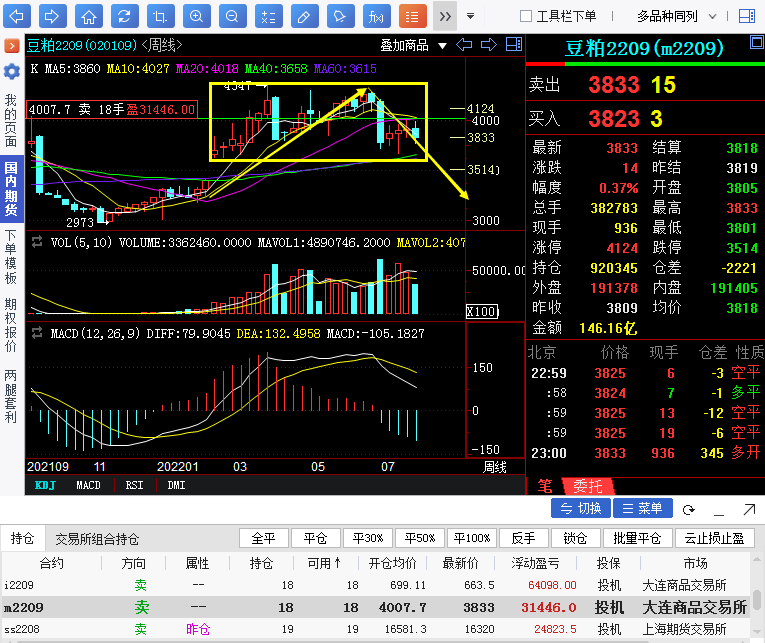Screen dimensions: 765x643
Task: Click the orange list icon in the toolbar
Action: coord(412,16)
